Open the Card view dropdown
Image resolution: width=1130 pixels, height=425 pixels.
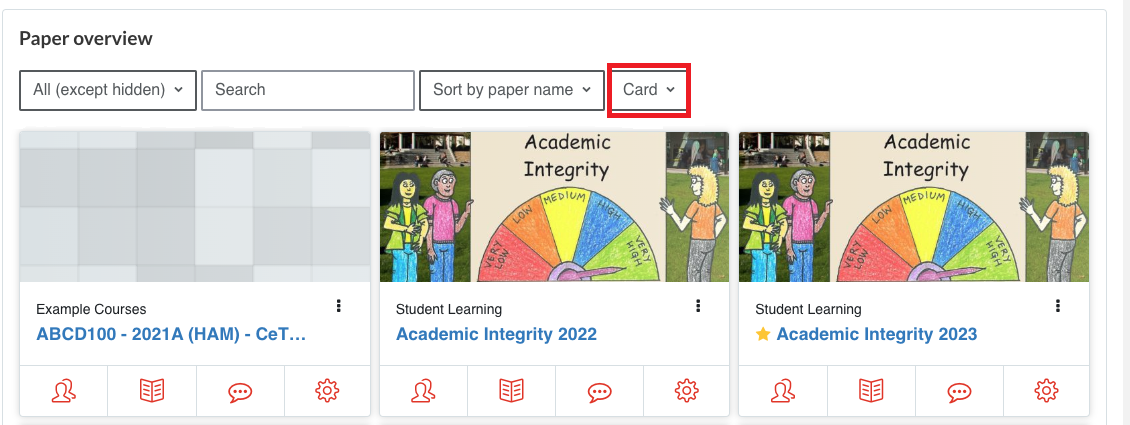[x=649, y=90]
